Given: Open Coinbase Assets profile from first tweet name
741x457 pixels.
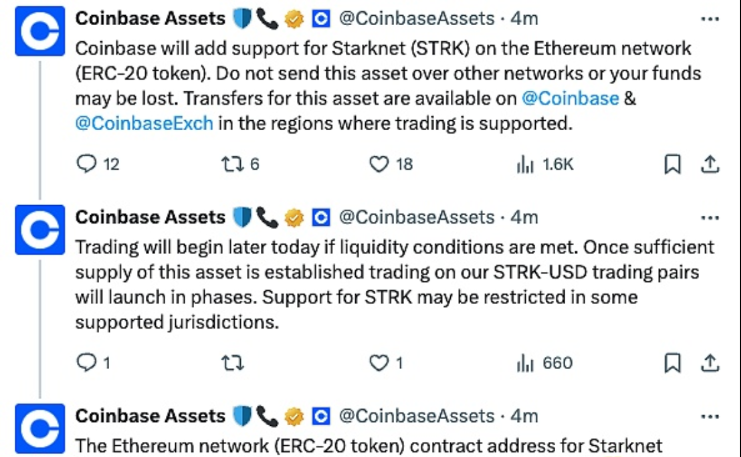Looking at the screenshot, I should point(151,19).
